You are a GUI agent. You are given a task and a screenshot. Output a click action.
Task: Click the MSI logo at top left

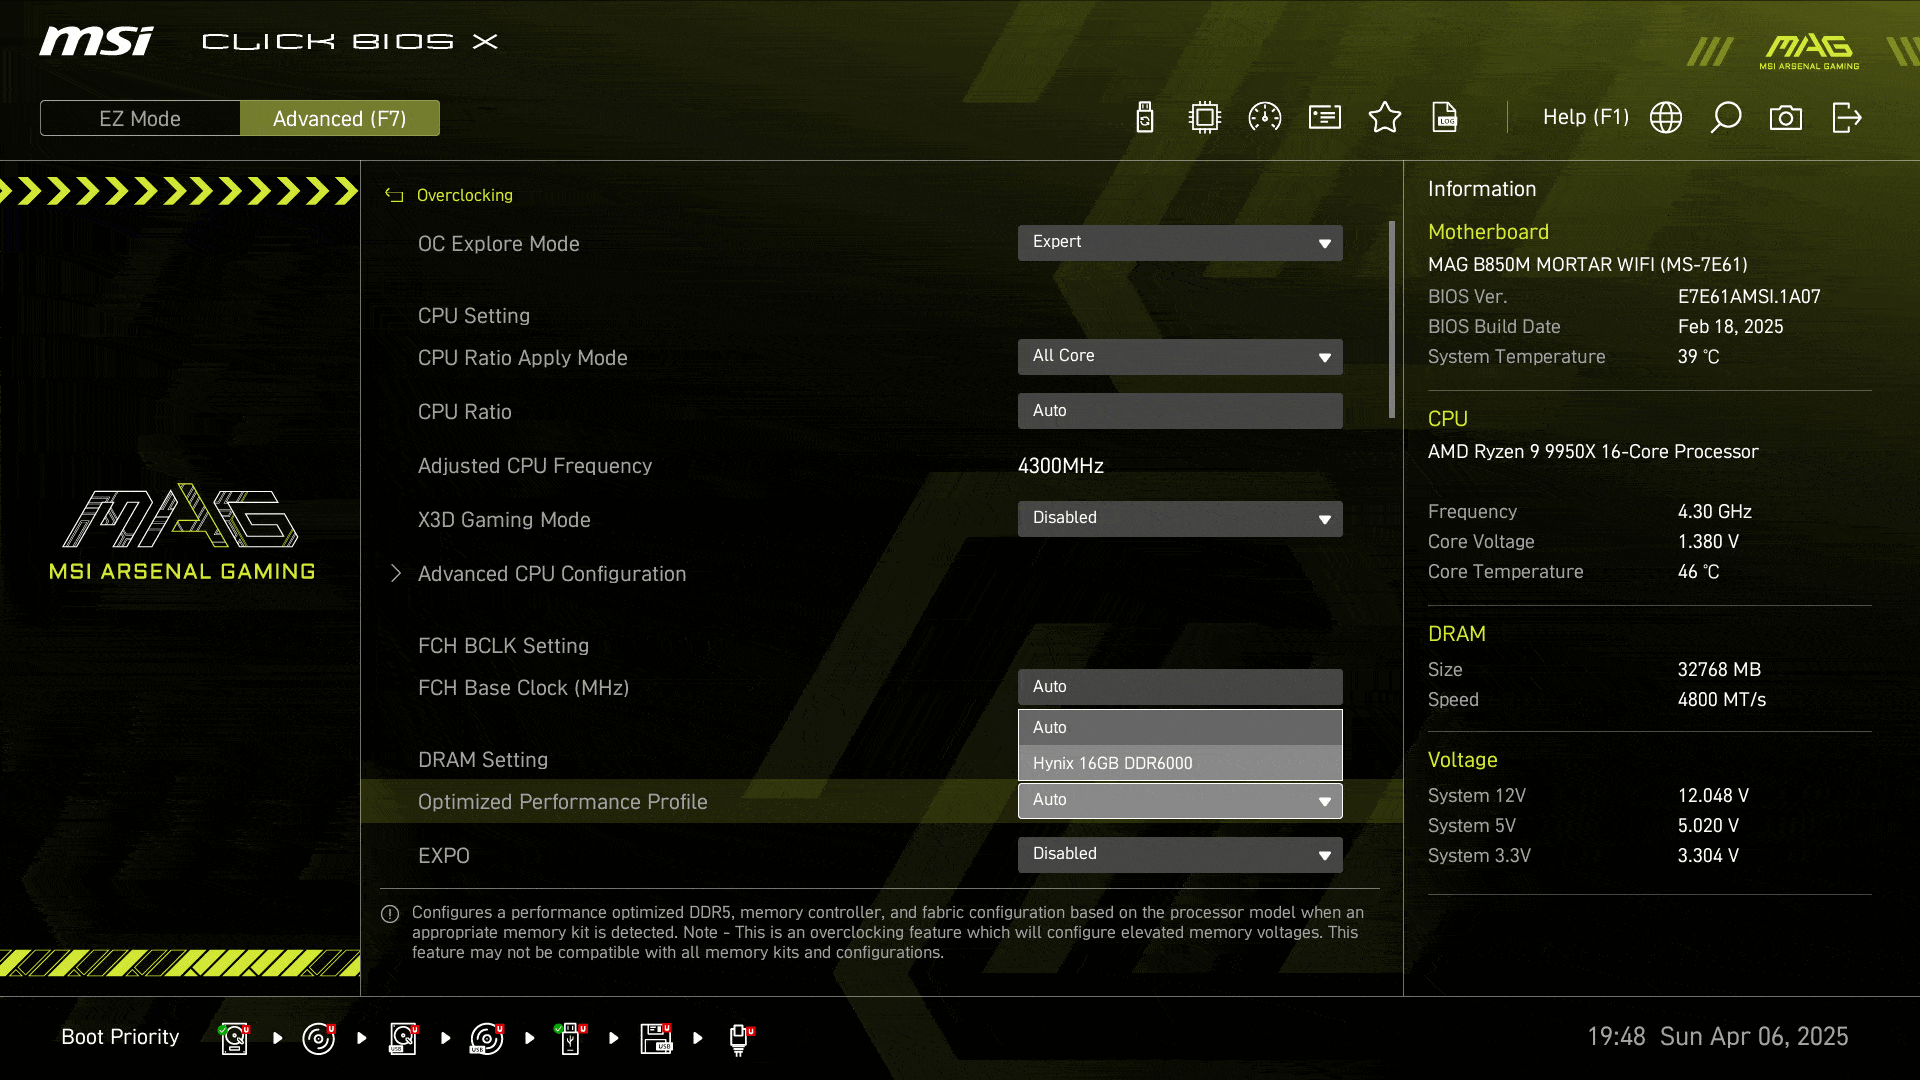coord(97,41)
